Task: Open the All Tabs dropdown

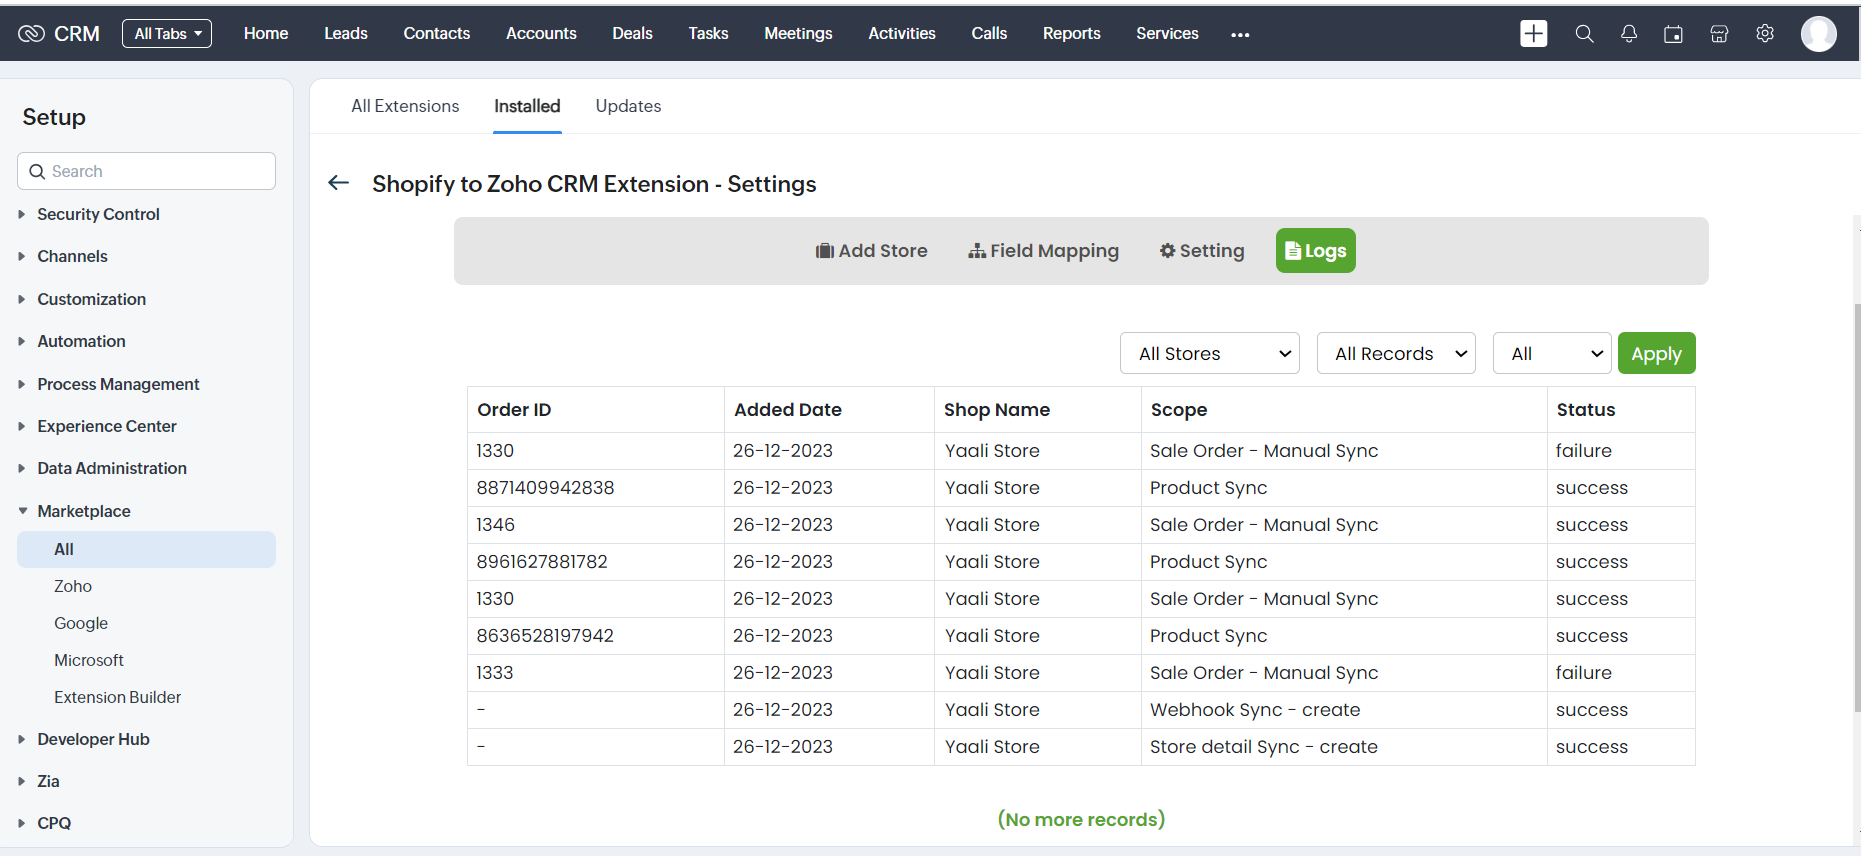Action: 167,34
